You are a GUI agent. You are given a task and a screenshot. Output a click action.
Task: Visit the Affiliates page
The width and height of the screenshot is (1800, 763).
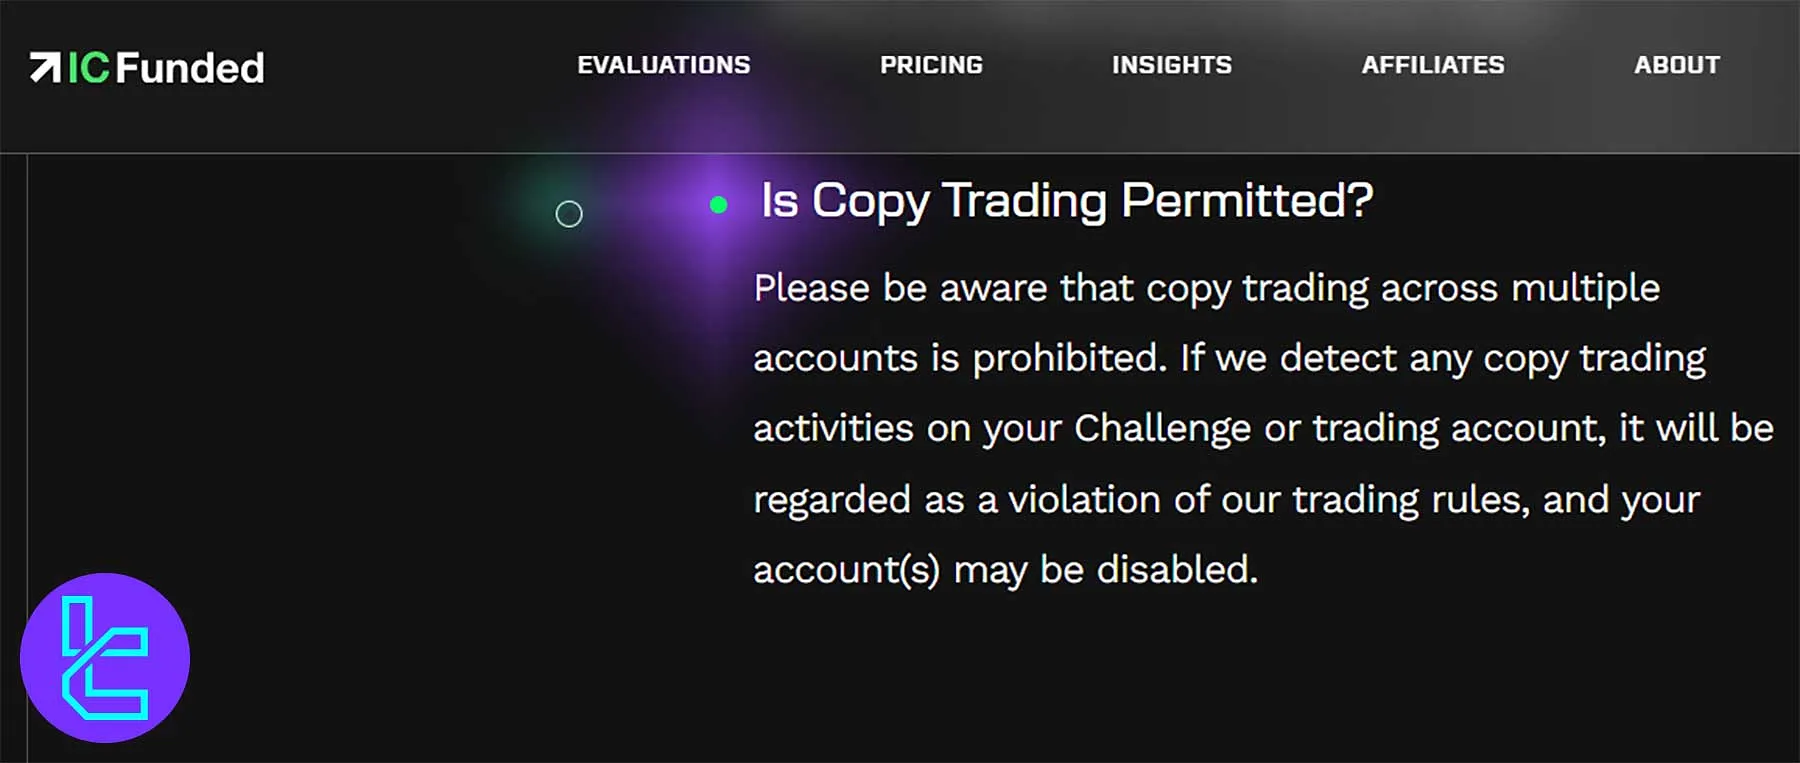pos(1433,66)
